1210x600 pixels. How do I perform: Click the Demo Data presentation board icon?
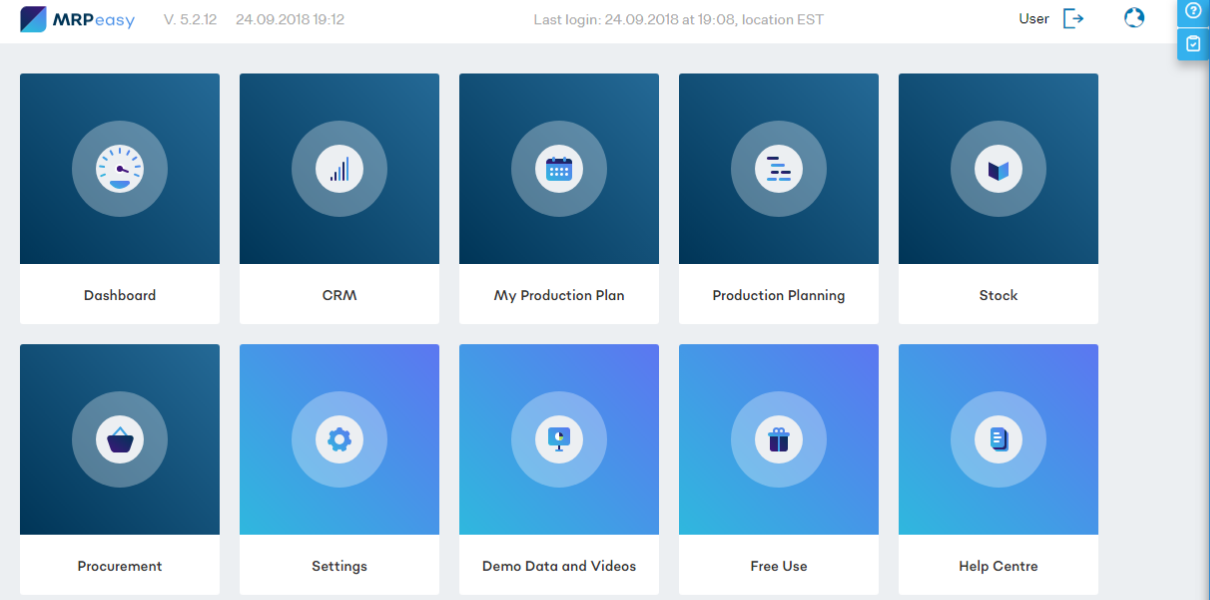point(559,440)
